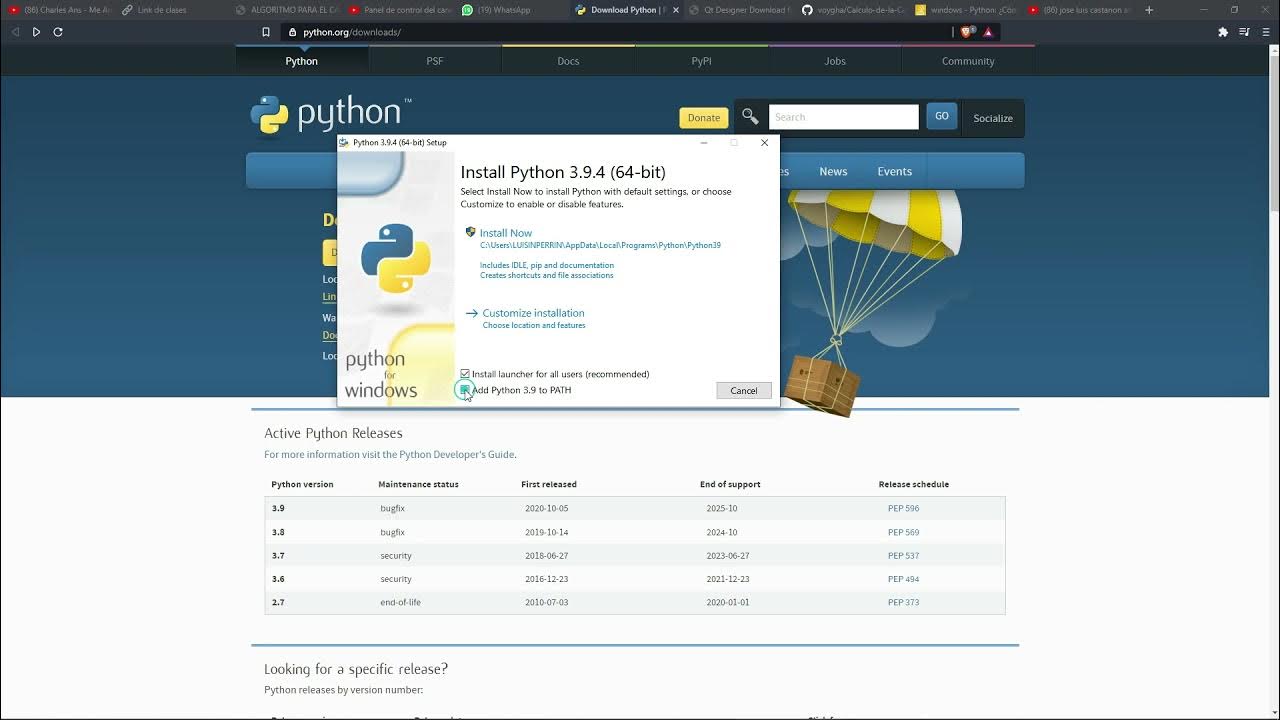1280x720 pixels.
Task: Click the shield icon beside Install Now
Action: 470,232
